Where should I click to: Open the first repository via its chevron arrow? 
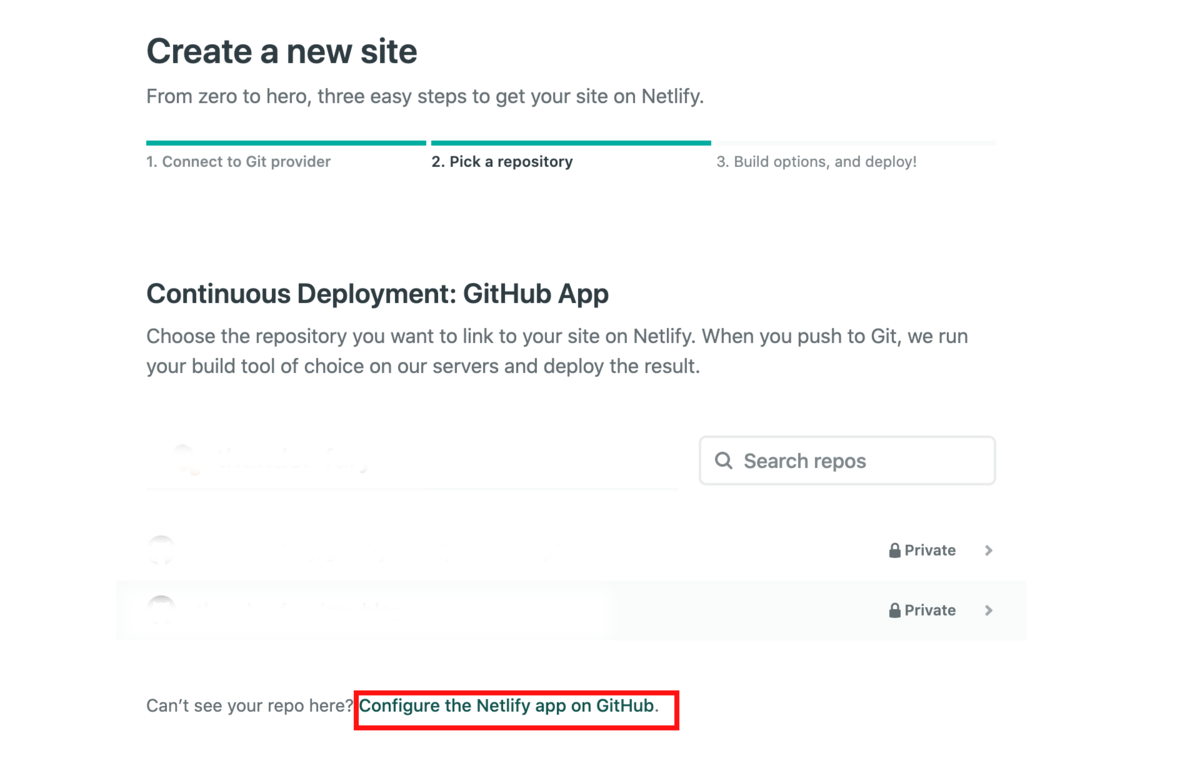click(988, 550)
